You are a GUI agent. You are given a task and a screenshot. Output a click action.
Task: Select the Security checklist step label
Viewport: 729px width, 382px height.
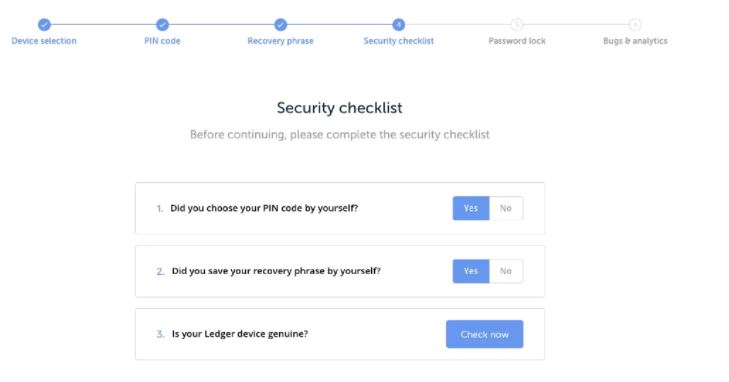398,41
